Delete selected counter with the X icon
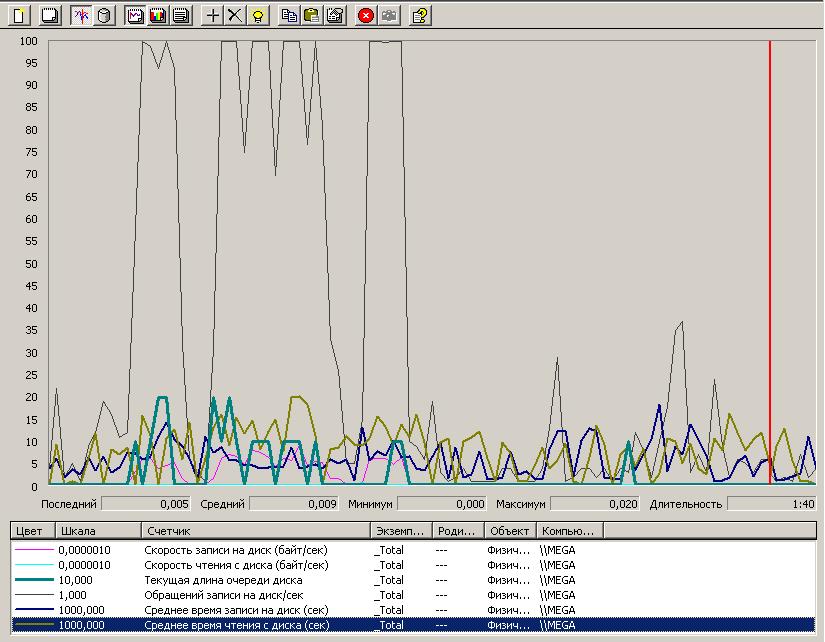 tap(235, 15)
